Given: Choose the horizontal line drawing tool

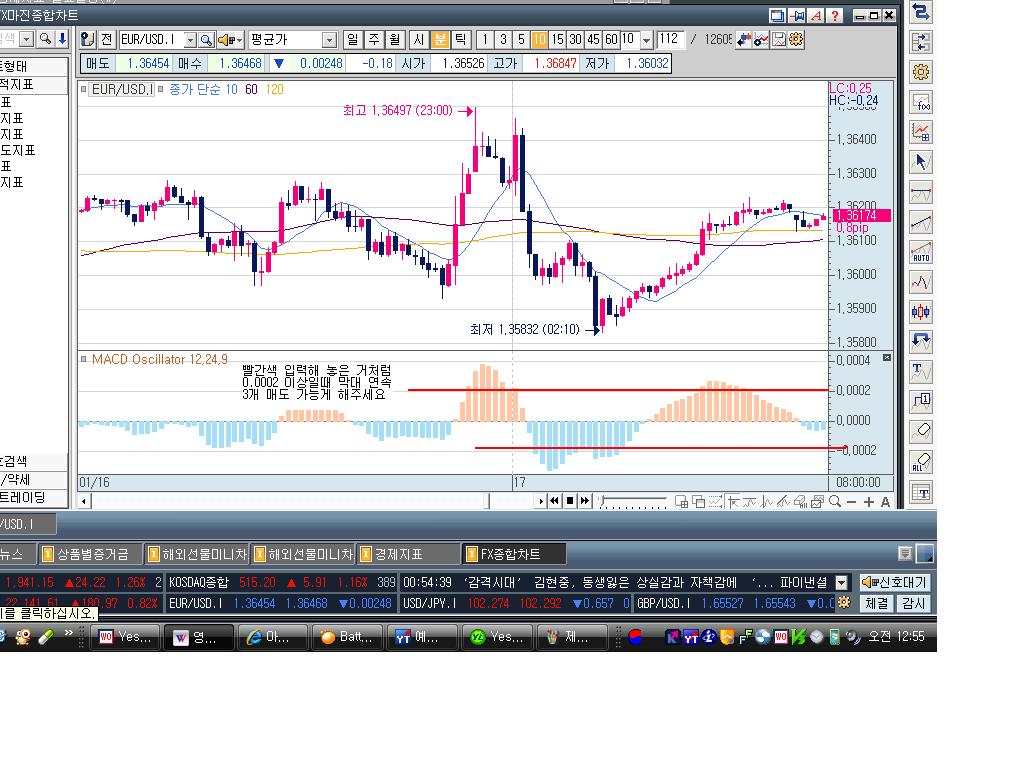Looking at the screenshot, I should [921, 193].
